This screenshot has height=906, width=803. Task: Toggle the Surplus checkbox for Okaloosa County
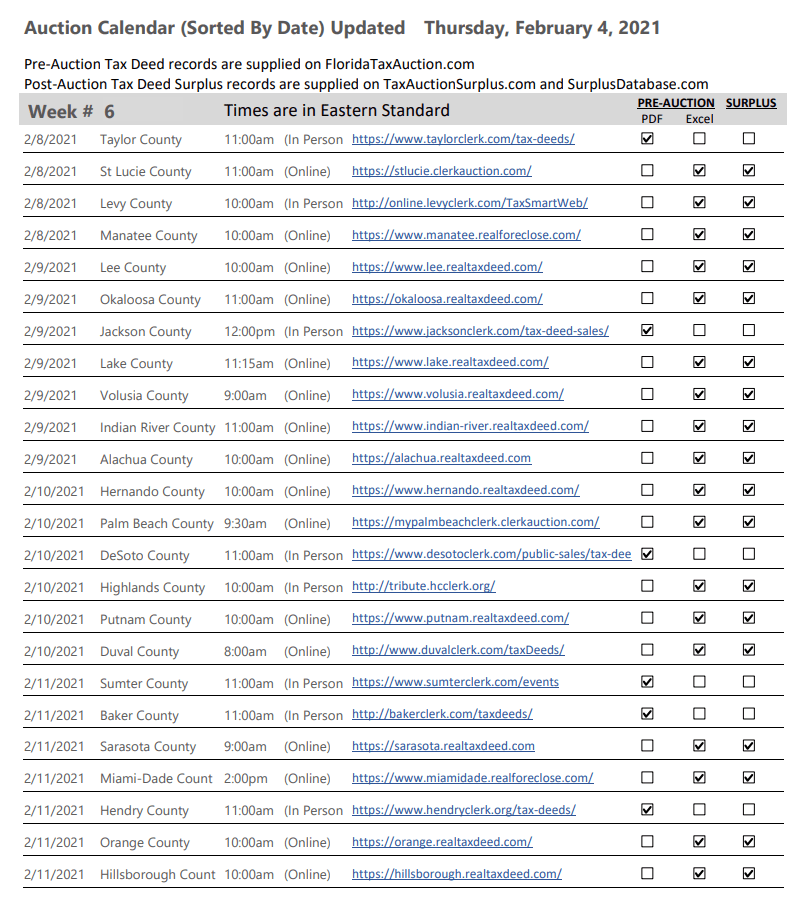pos(749,298)
